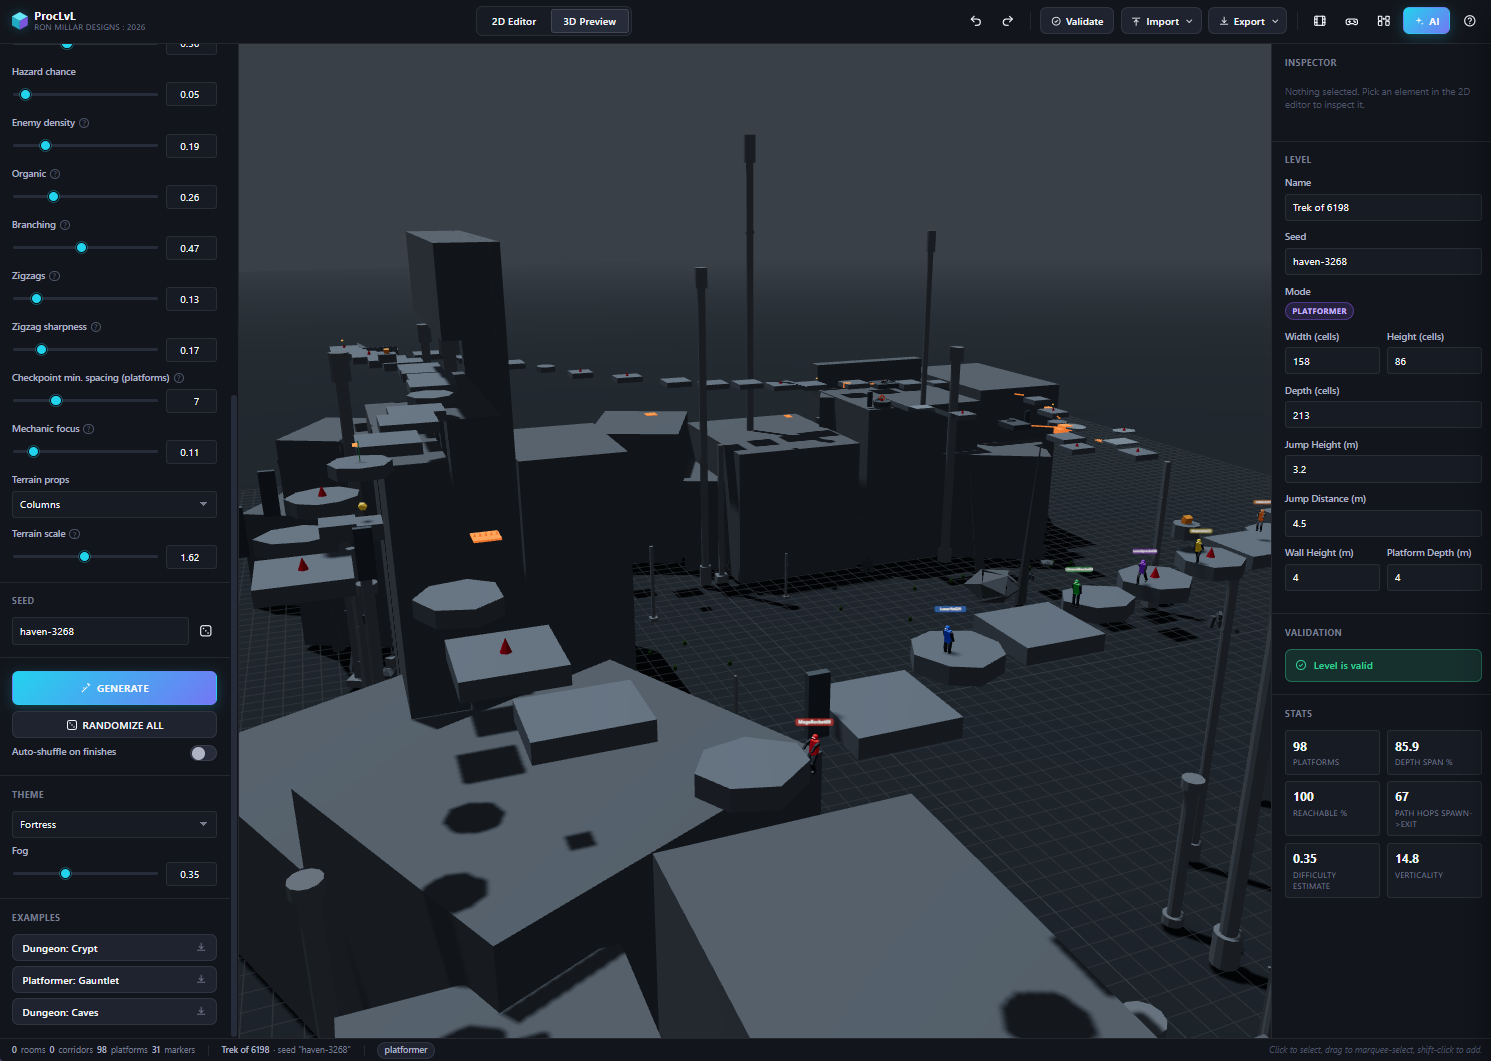Click RANDOMIZE ALL button
1491x1061 pixels.
coord(114,725)
